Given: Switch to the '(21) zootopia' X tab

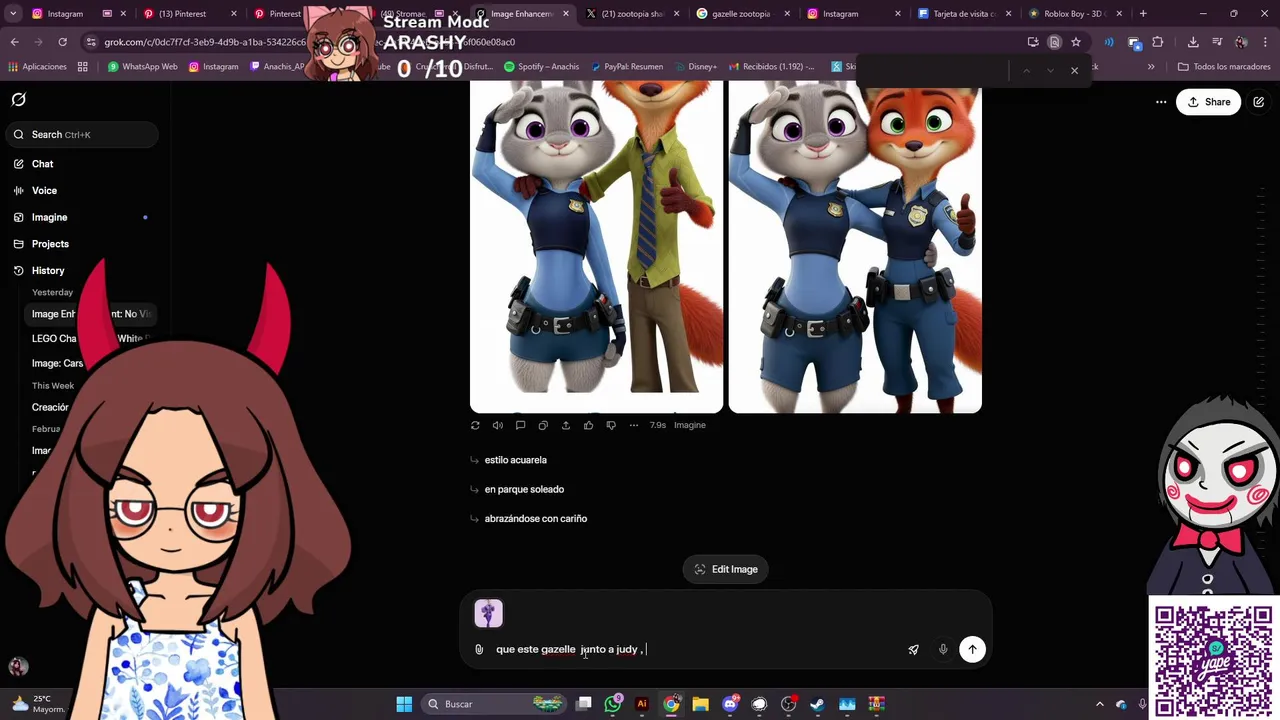Looking at the screenshot, I should coord(632,14).
